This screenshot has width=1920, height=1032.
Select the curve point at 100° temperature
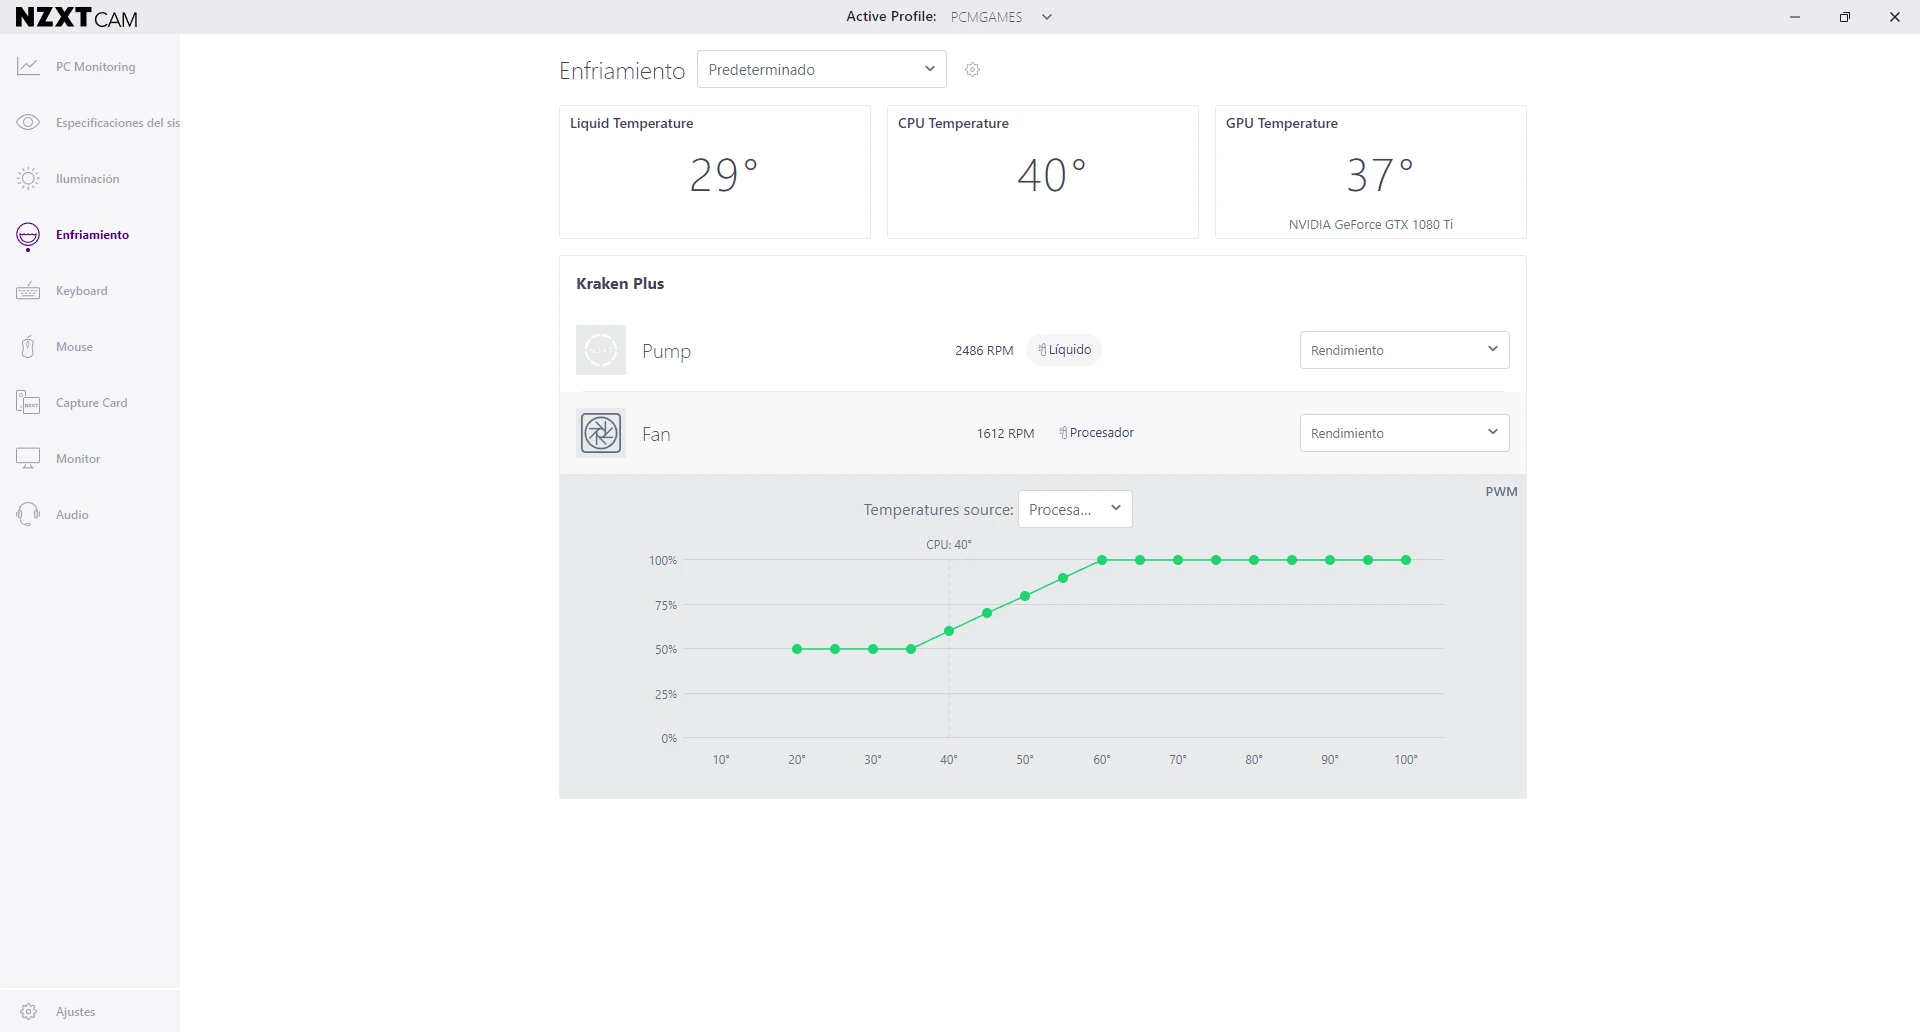coord(1406,560)
